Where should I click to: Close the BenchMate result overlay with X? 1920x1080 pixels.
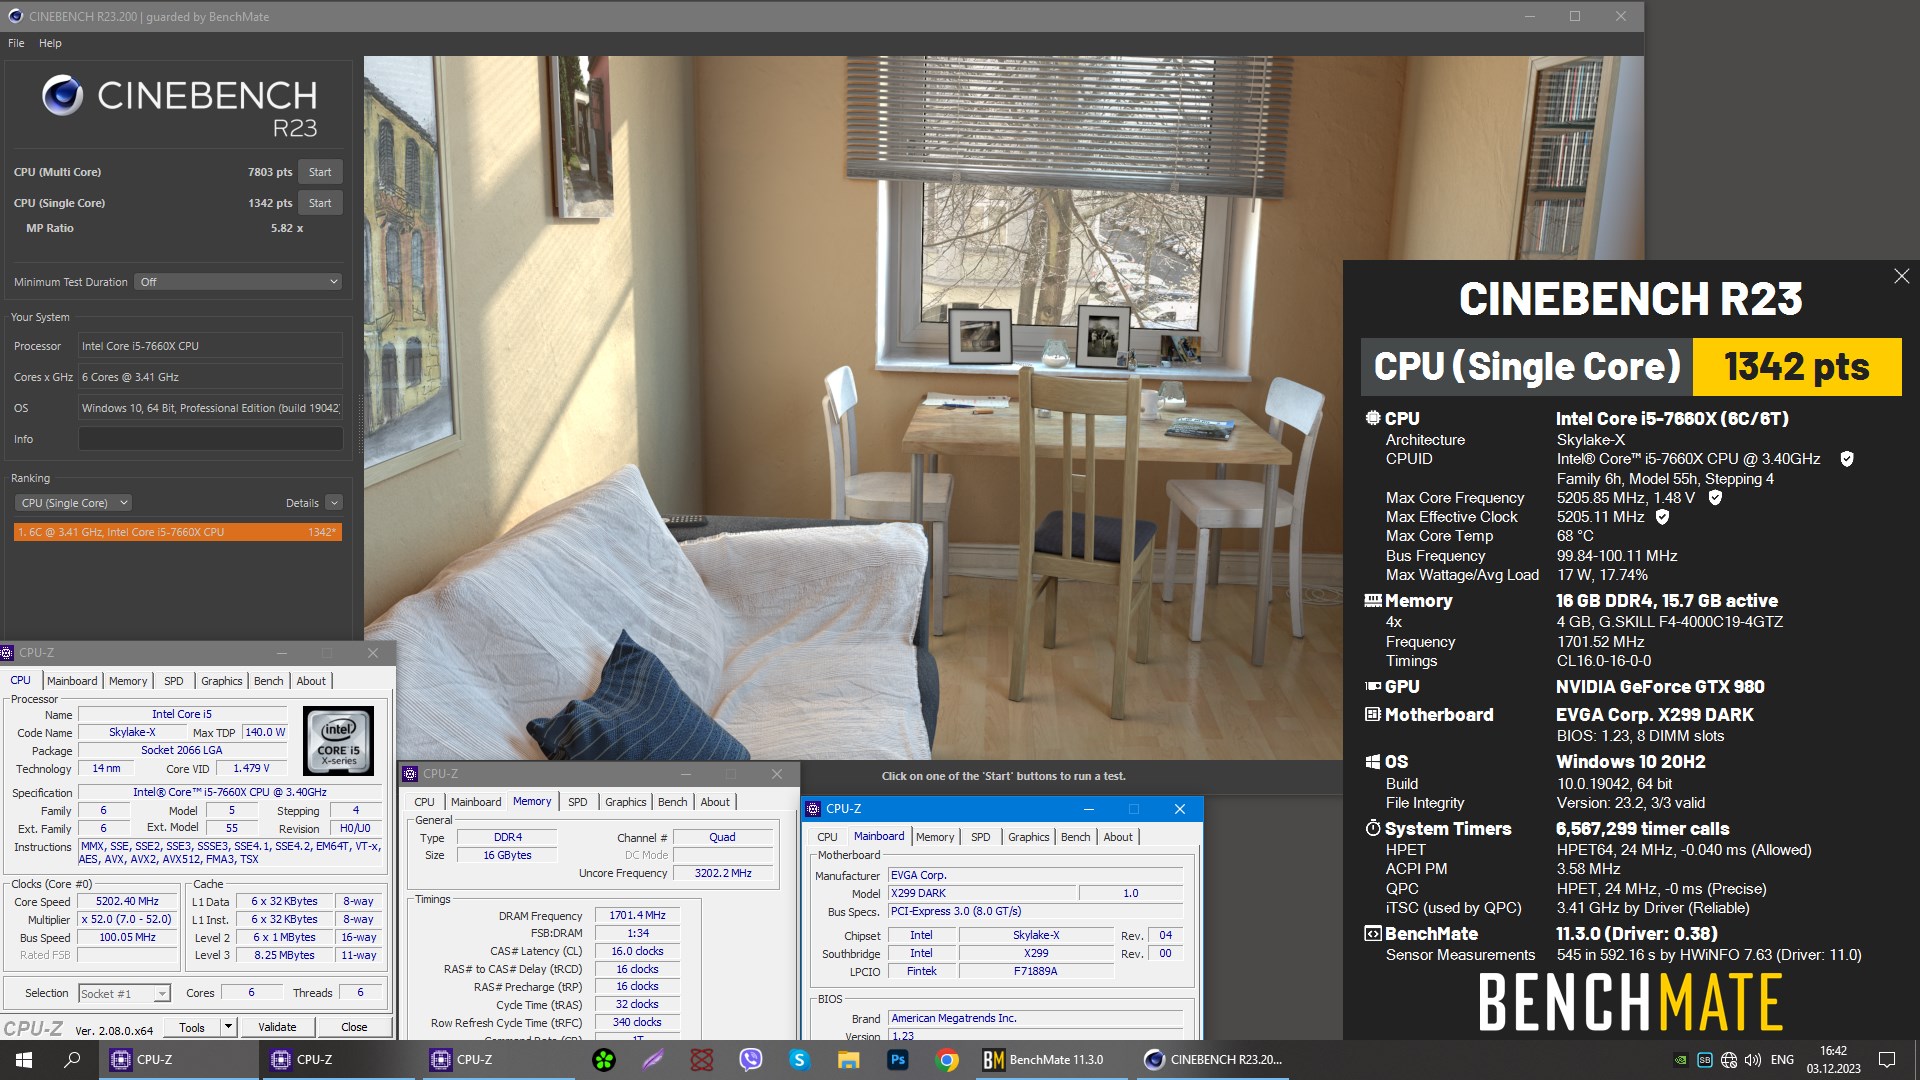[1901, 276]
